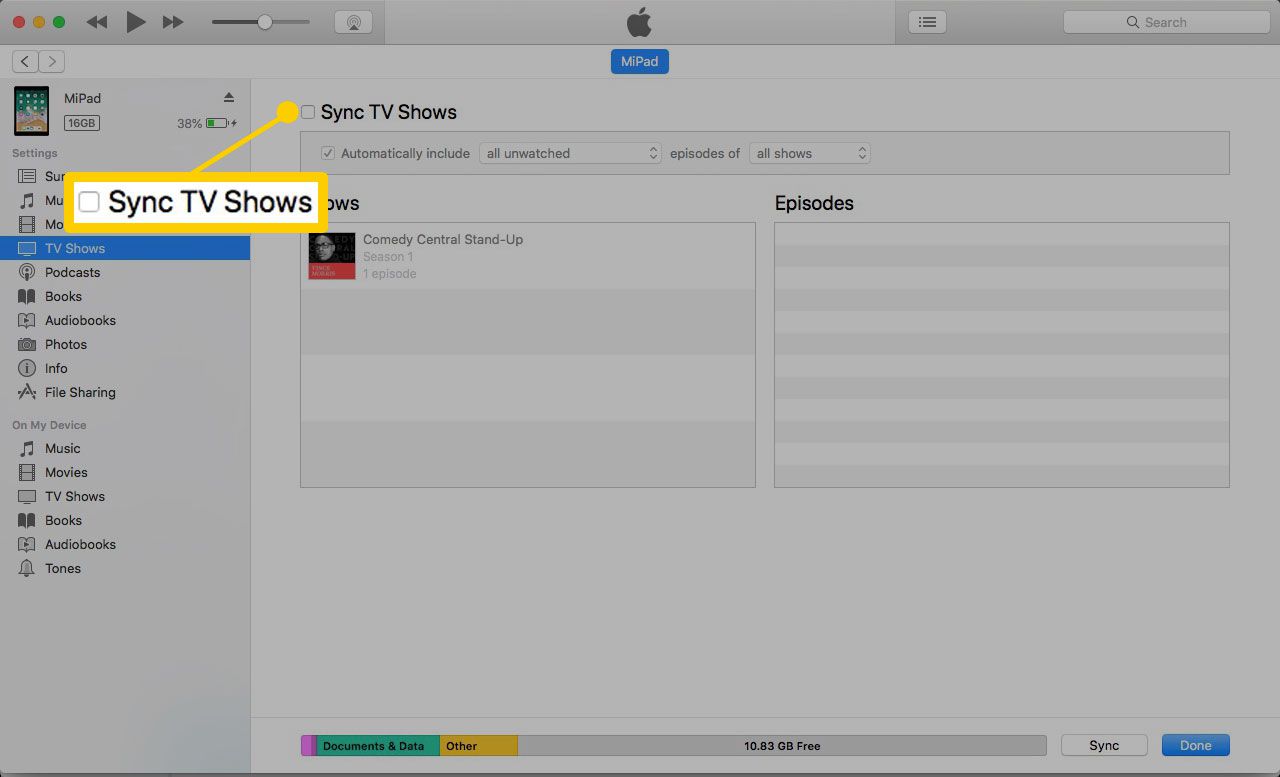Click the Podcasts sidebar icon
This screenshot has height=777, width=1280.
click(27, 272)
